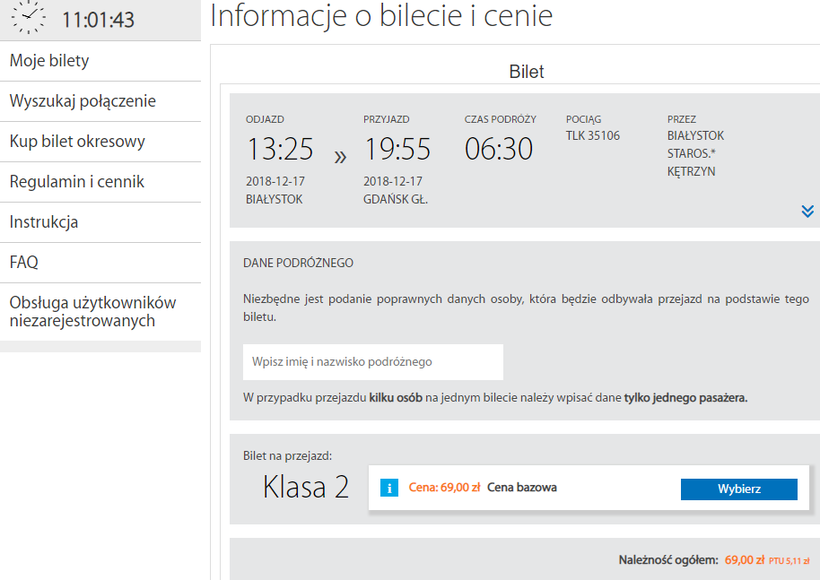Click the digital time display 11:01:43

(98, 20)
